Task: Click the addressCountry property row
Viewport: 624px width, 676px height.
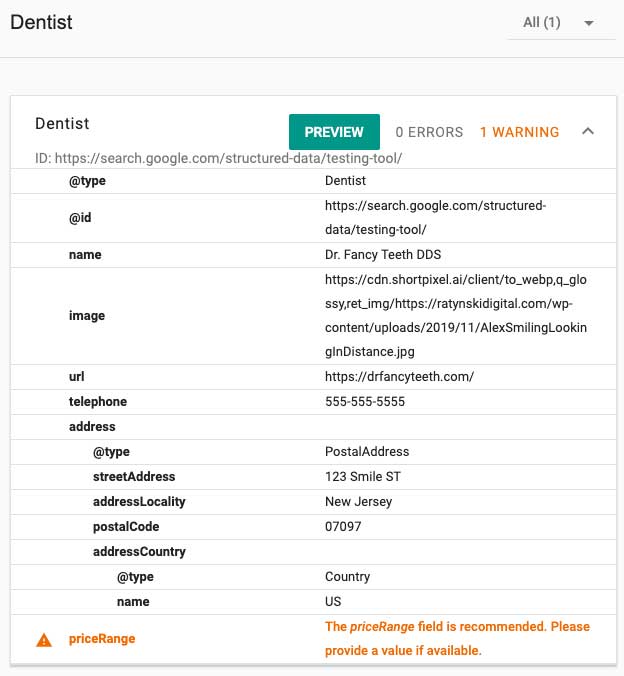Action: 139,551
